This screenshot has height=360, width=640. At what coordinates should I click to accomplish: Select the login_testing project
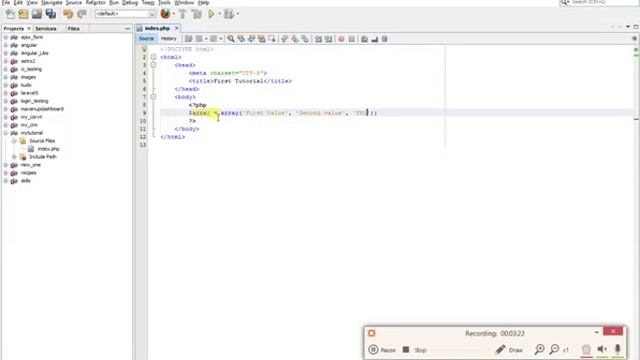click(x=34, y=101)
